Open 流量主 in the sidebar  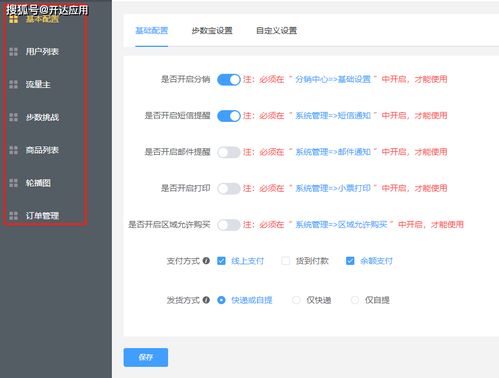38,84
